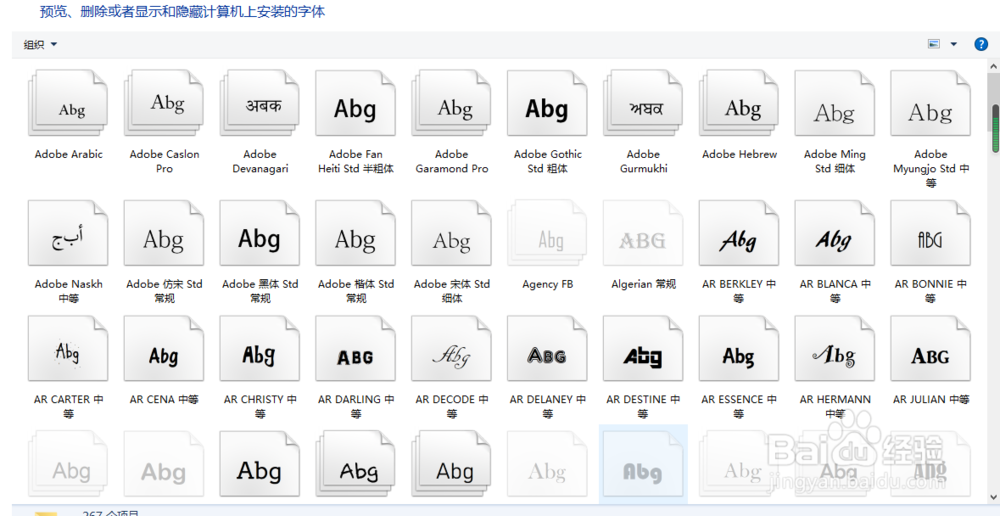Select the AR BLANCA font icon

(x=835, y=233)
